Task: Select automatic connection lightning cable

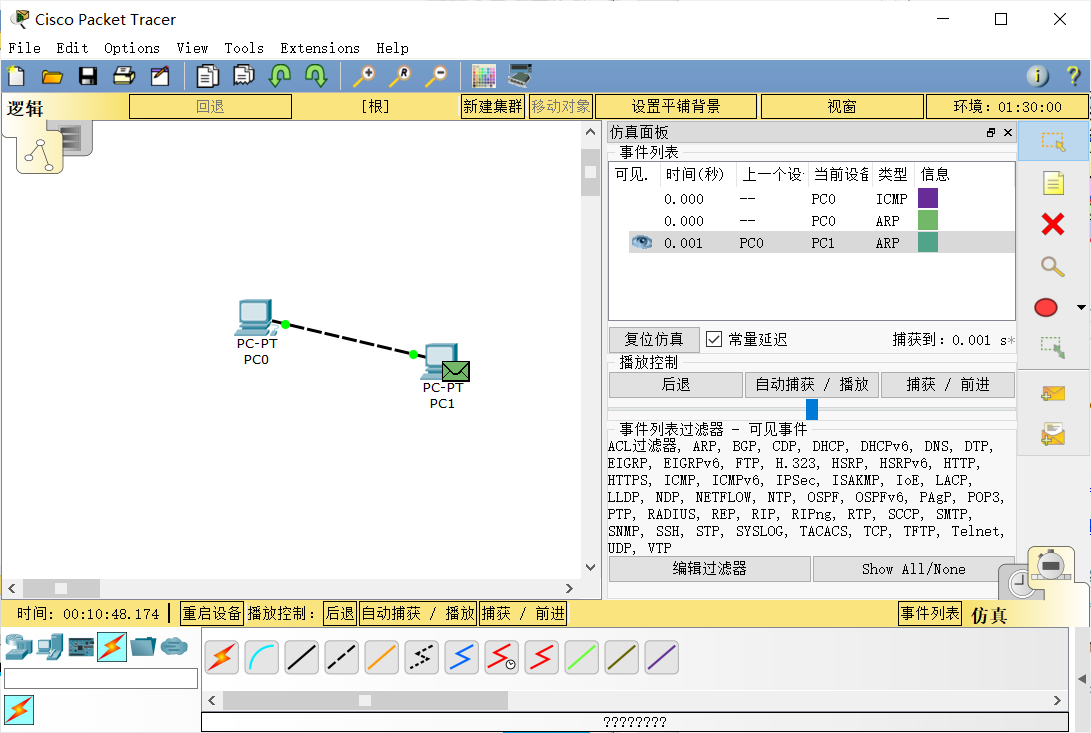Action: pos(222,657)
